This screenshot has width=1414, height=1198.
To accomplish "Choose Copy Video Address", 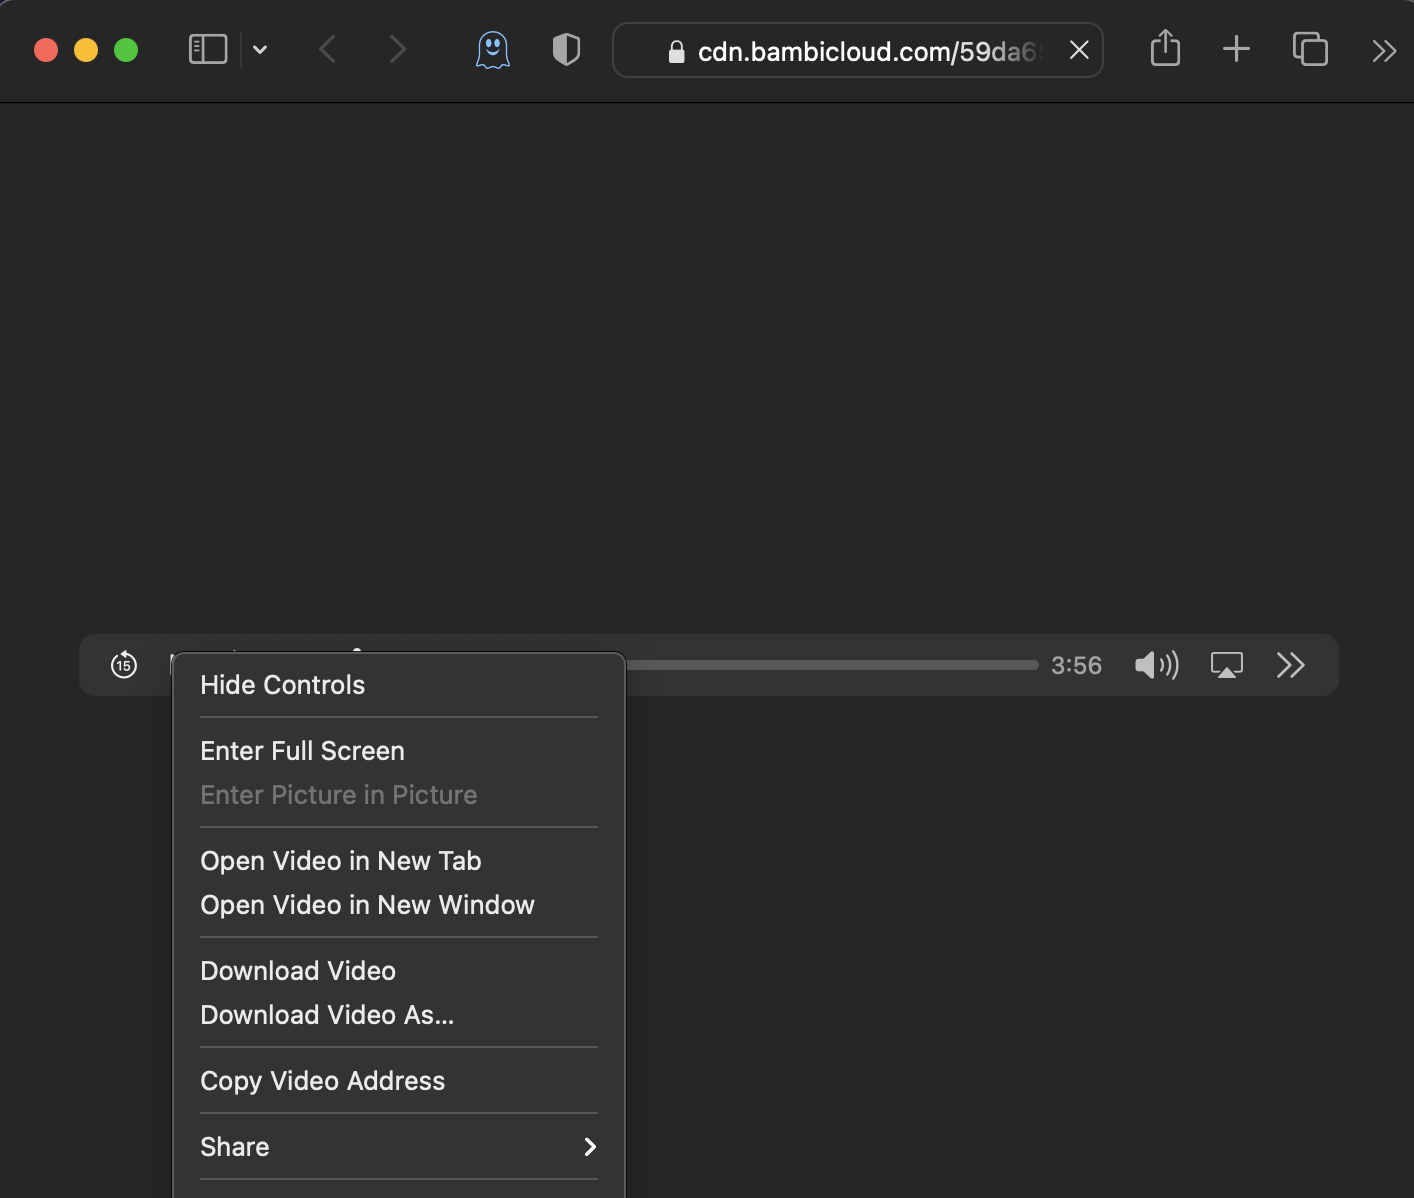I will [x=323, y=1081].
